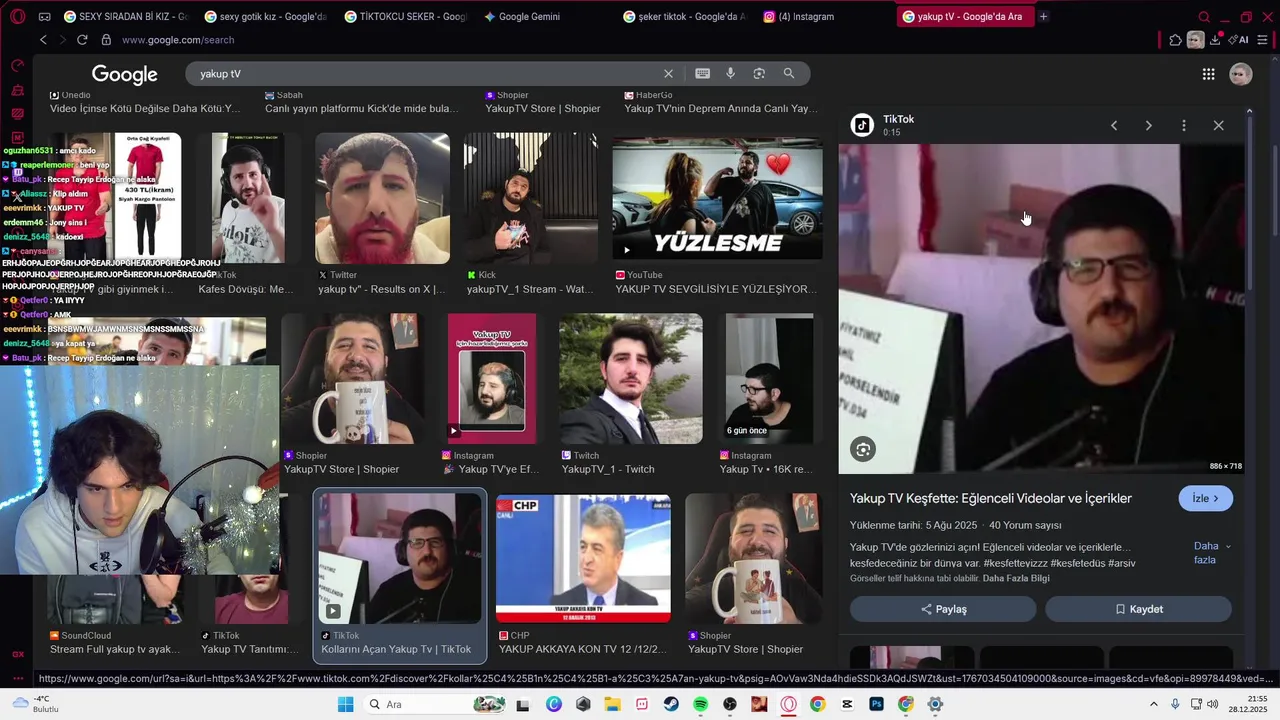Switch to the TİKTOKCU SEKER tab
1280x720 pixels.
pos(405,16)
